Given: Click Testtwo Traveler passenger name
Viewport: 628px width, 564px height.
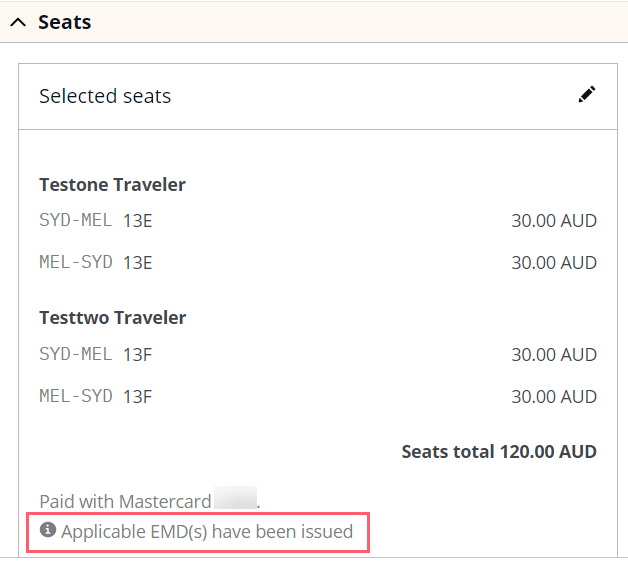Looking at the screenshot, I should tap(113, 318).
